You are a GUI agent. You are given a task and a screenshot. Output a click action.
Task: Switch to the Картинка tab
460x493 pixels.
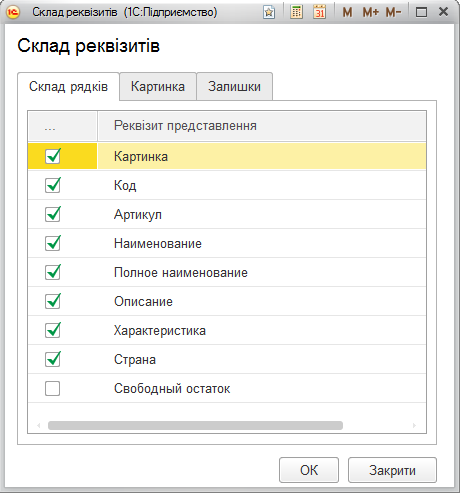point(158,86)
